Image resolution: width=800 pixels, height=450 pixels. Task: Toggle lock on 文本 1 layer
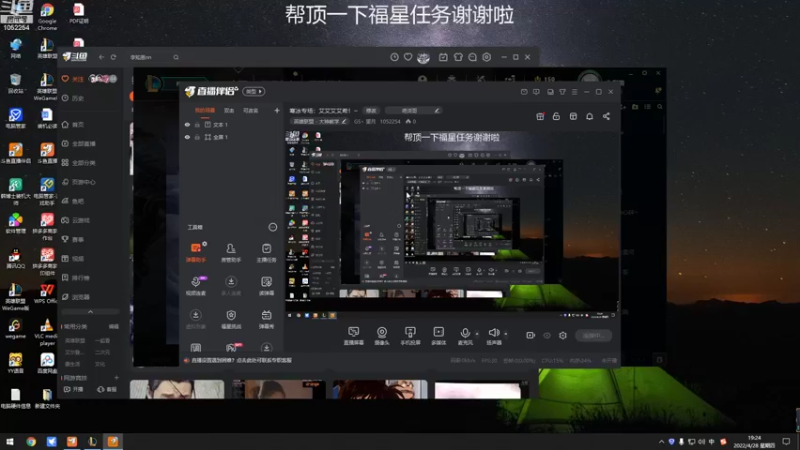tap(197, 124)
